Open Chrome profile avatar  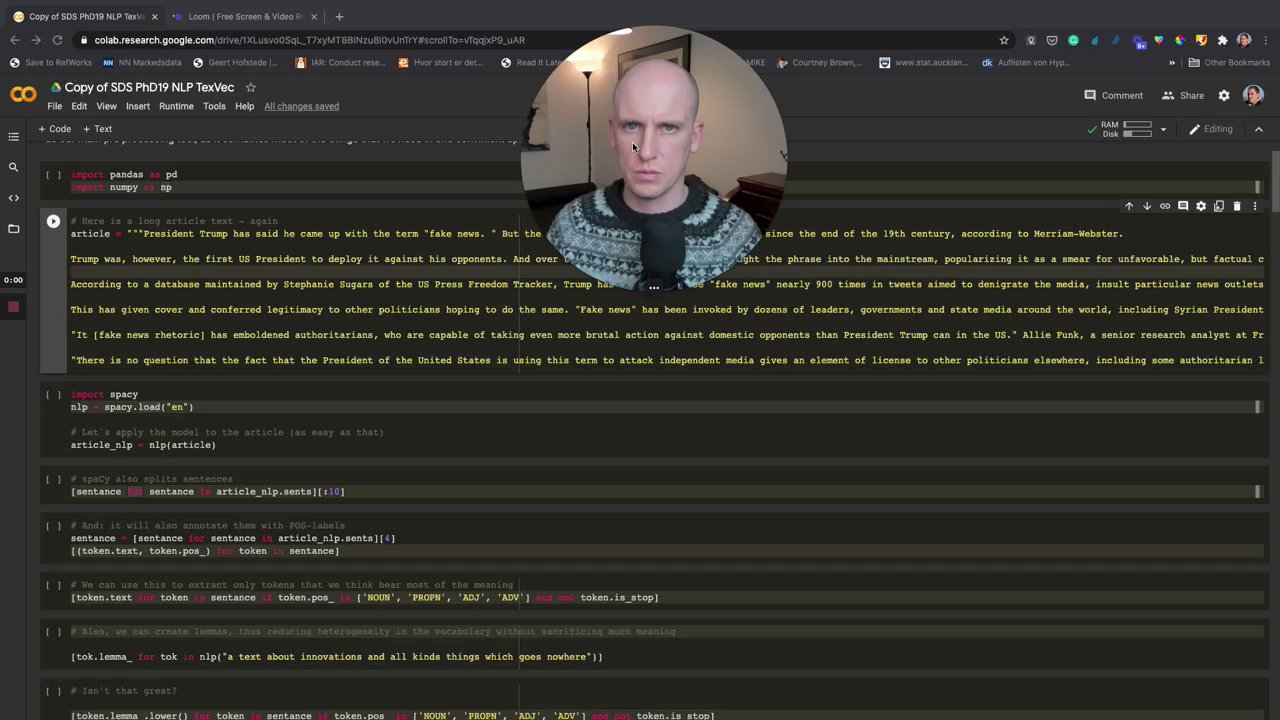click(x=1244, y=40)
